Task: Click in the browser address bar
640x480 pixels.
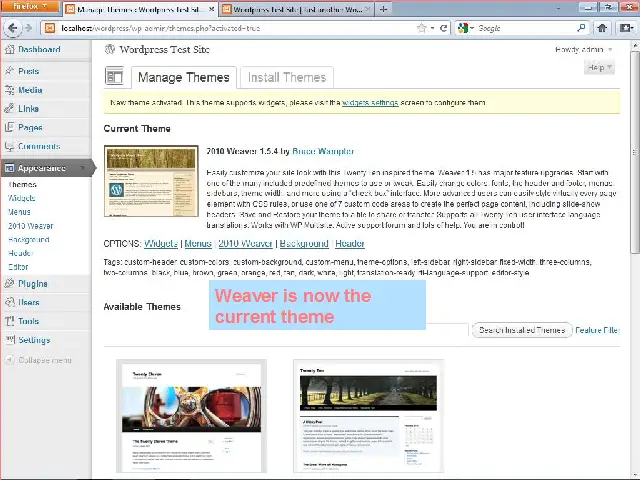Action: 237,28
